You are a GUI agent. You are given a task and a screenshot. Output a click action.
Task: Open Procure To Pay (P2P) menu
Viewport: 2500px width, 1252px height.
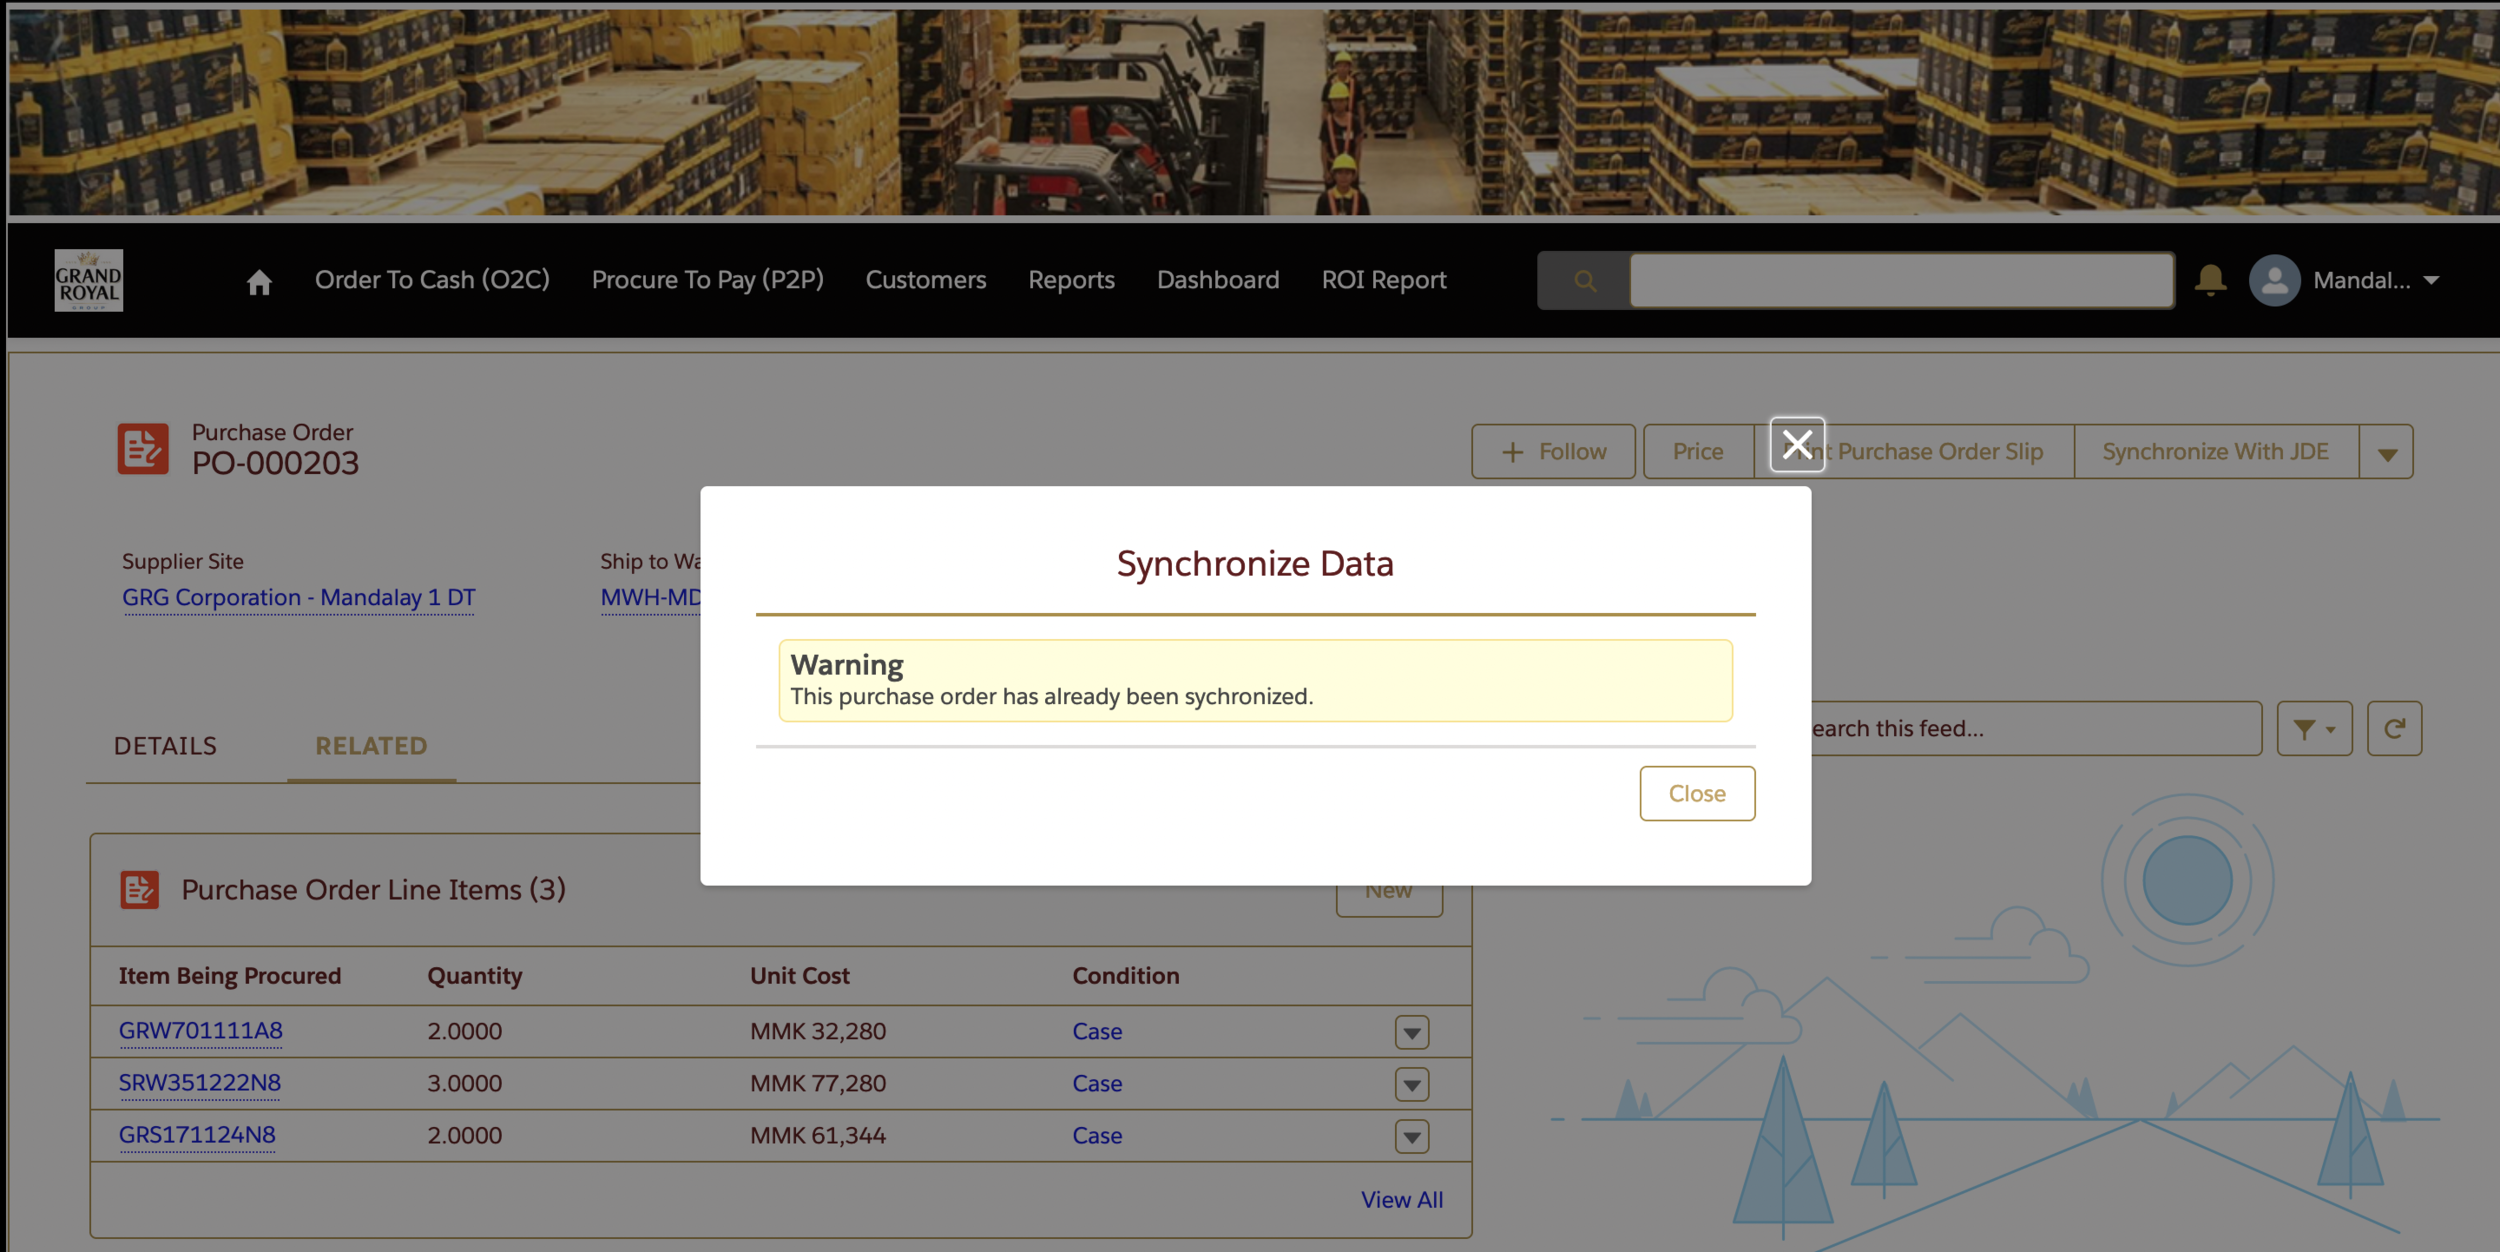tap(707, 280)
